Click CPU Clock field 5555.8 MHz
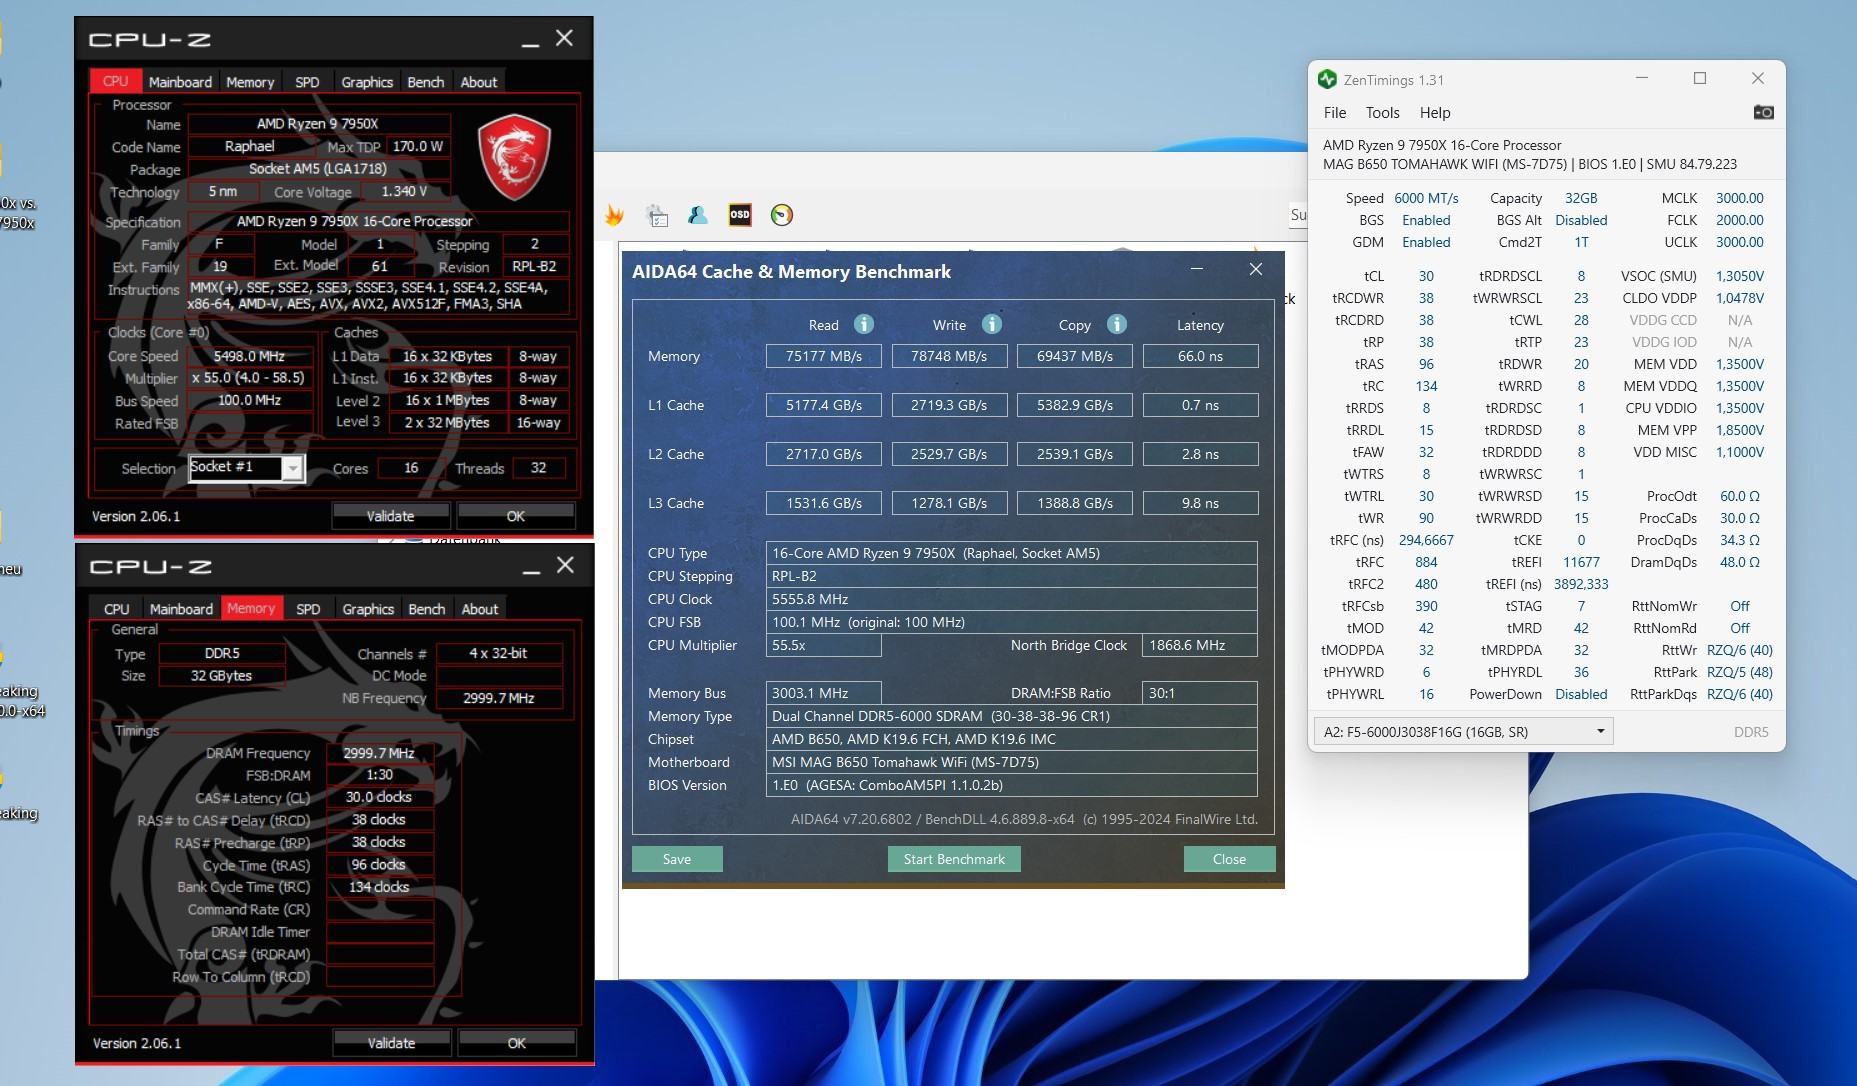Image resolution: width=1857 pixels, height=1086 pixels. pyautogui.click(x=1012, y=599)
